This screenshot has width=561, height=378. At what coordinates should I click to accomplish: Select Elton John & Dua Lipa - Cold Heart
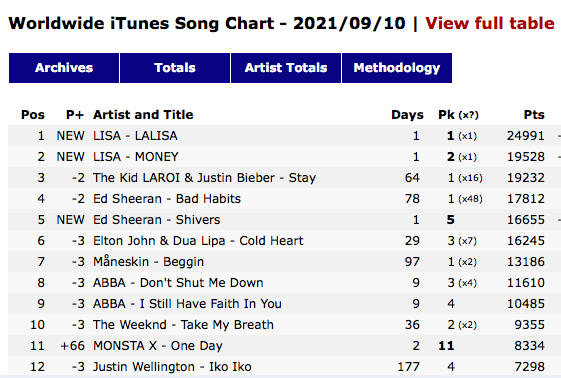(198, 241)
